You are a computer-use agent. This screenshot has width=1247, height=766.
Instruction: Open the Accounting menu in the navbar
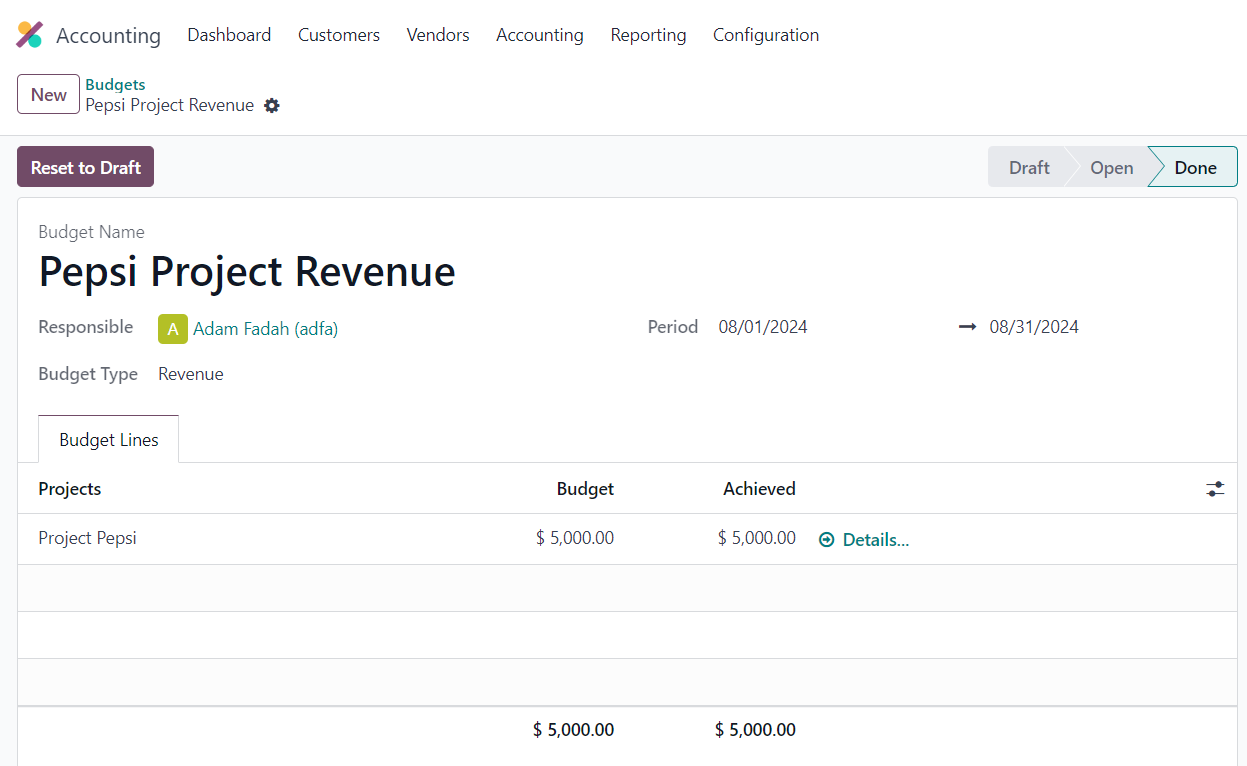(x=540, y=35)
